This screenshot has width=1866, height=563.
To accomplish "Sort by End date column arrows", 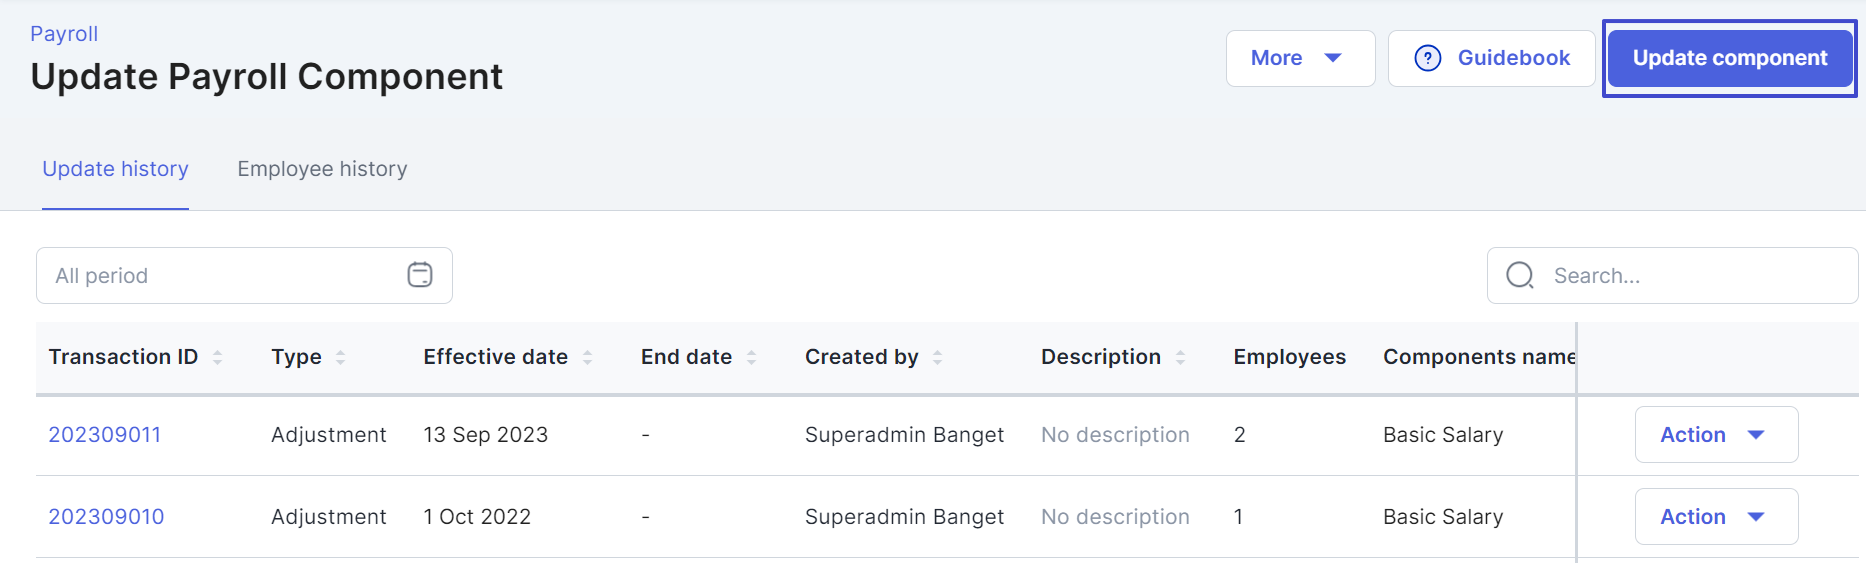I will coord(752,357).
